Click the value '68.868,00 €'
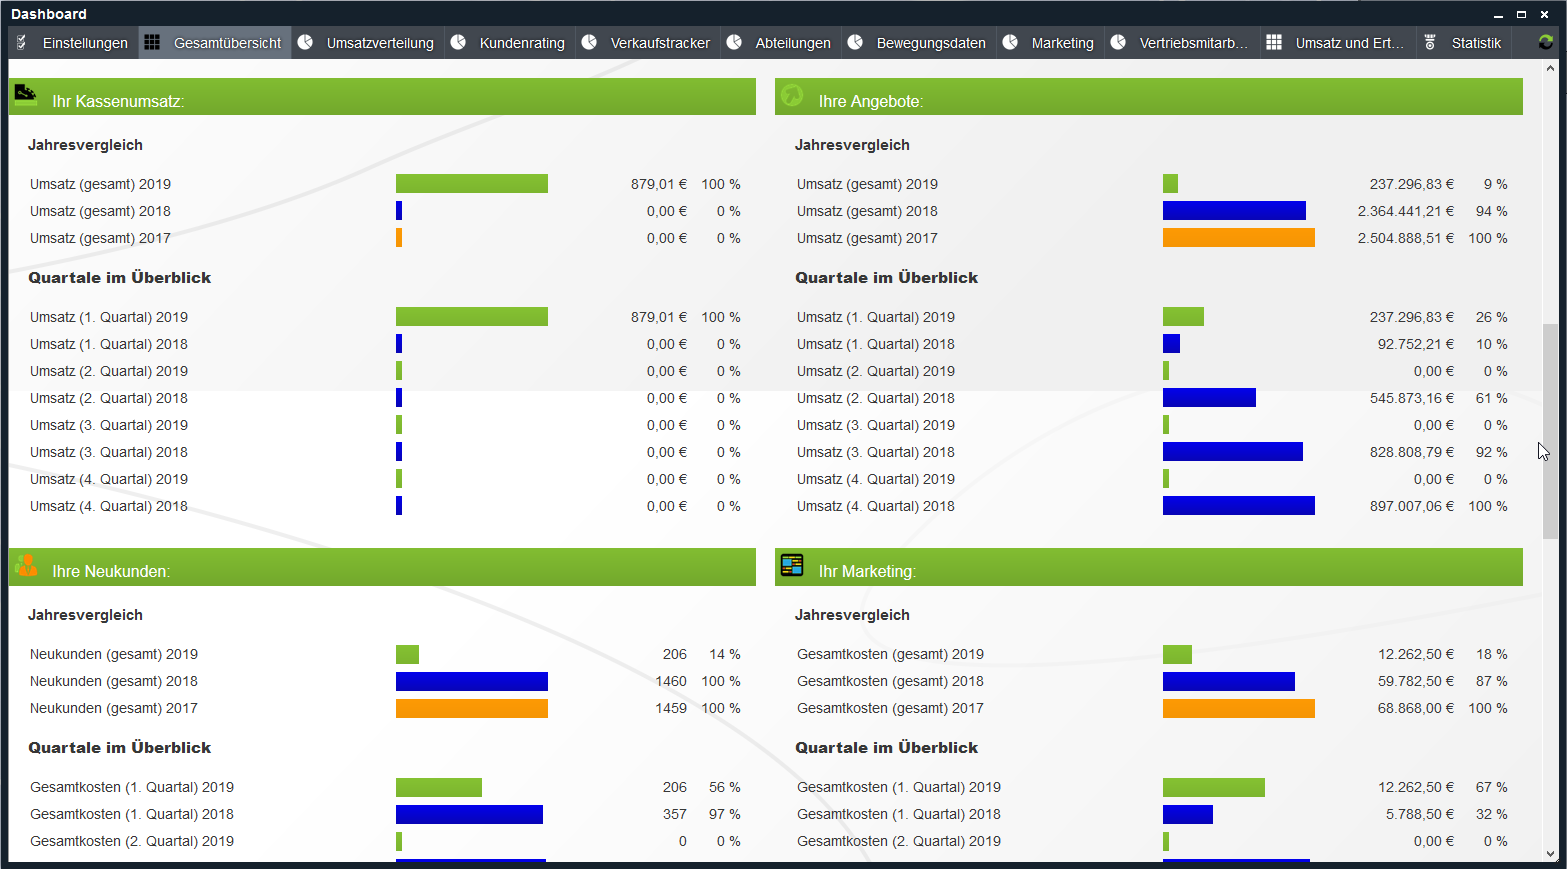The width and height of the screenshot is (1567, 869). coord(1416,708)
